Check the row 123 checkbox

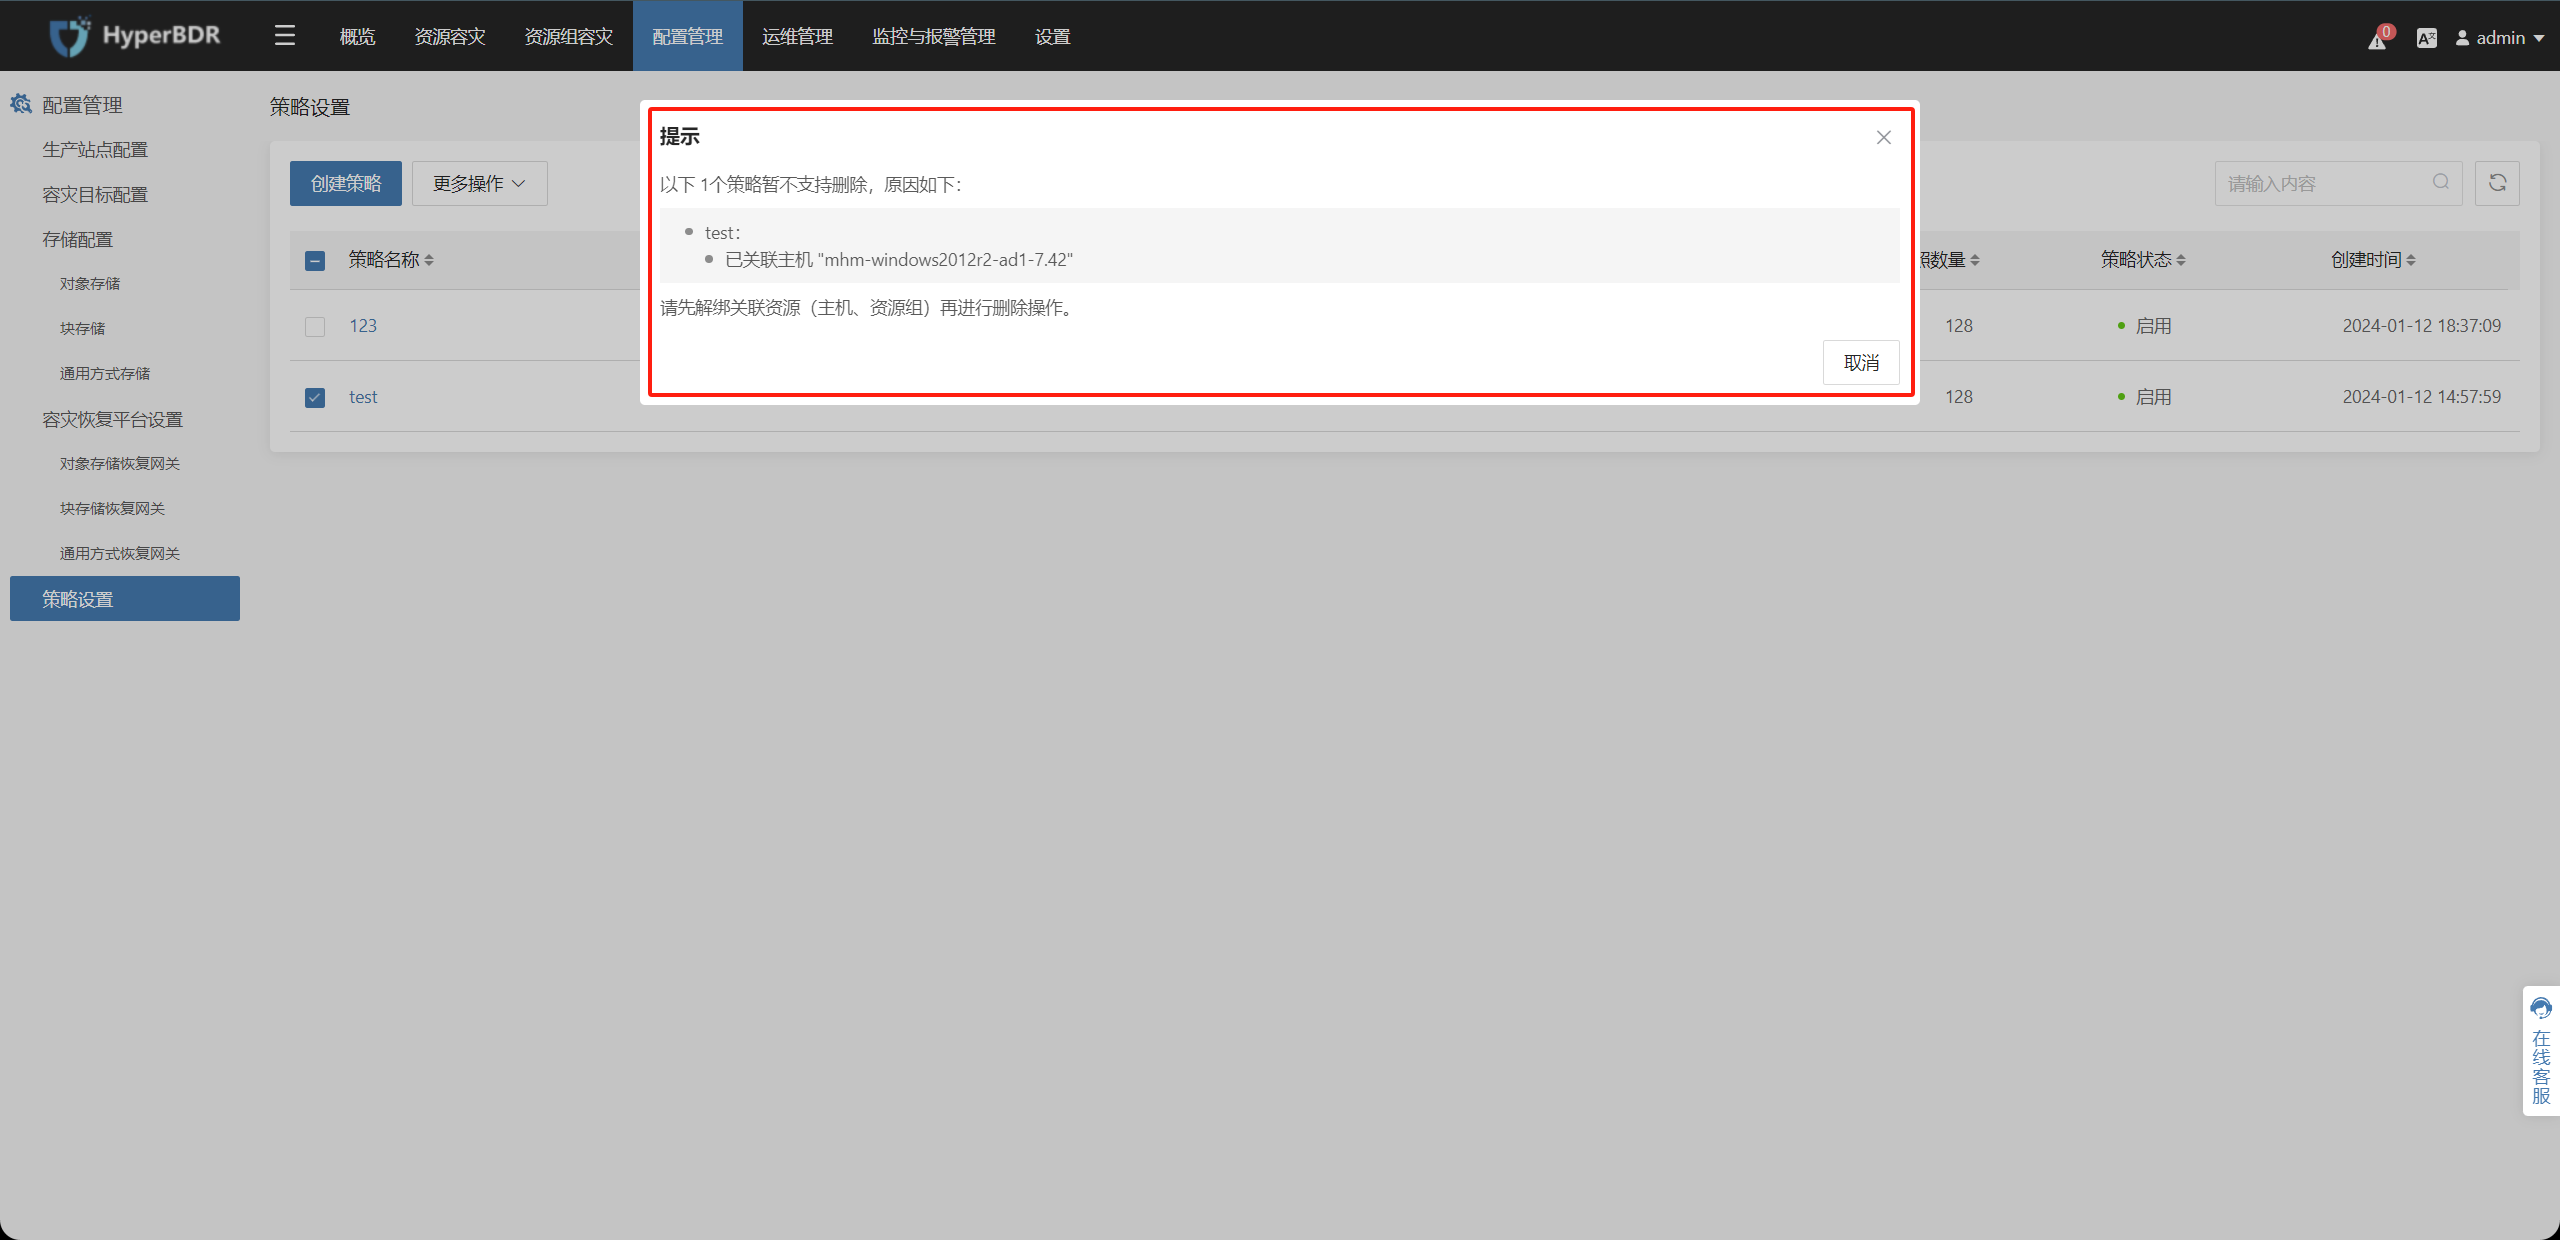click(x=315, y=327)
